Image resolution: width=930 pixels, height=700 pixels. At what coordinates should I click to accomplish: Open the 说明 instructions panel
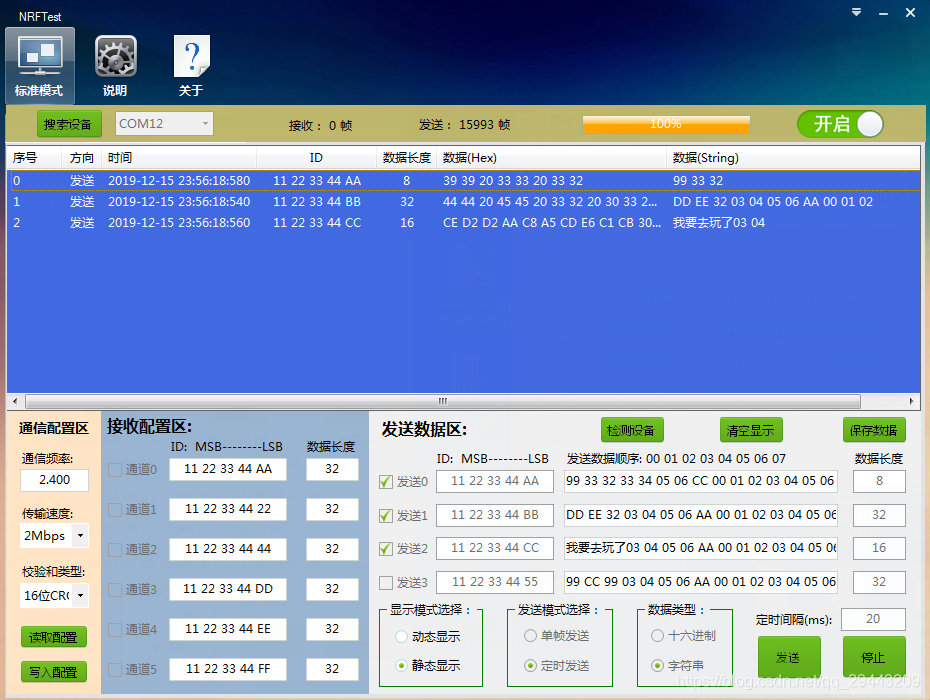click(114, 63)
